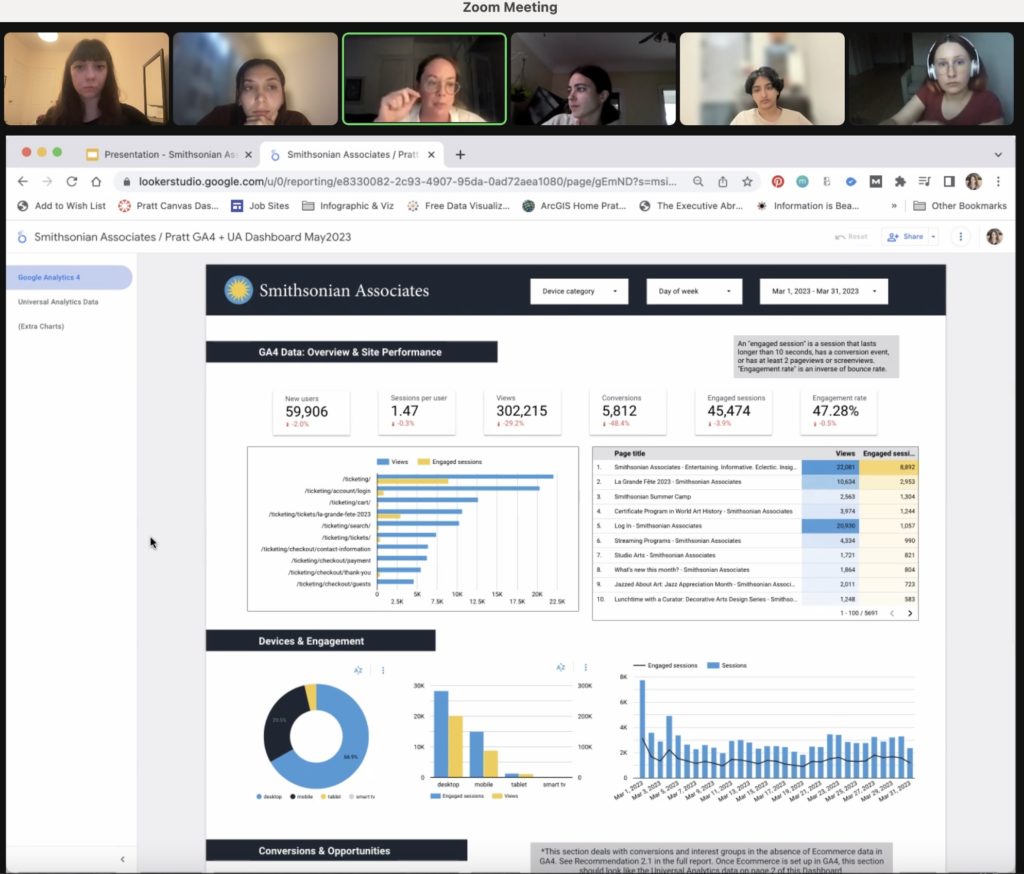Open device bar chart three-dot menu
Viewport: 1024px width, 874px height.
click(x=585, y=667)
